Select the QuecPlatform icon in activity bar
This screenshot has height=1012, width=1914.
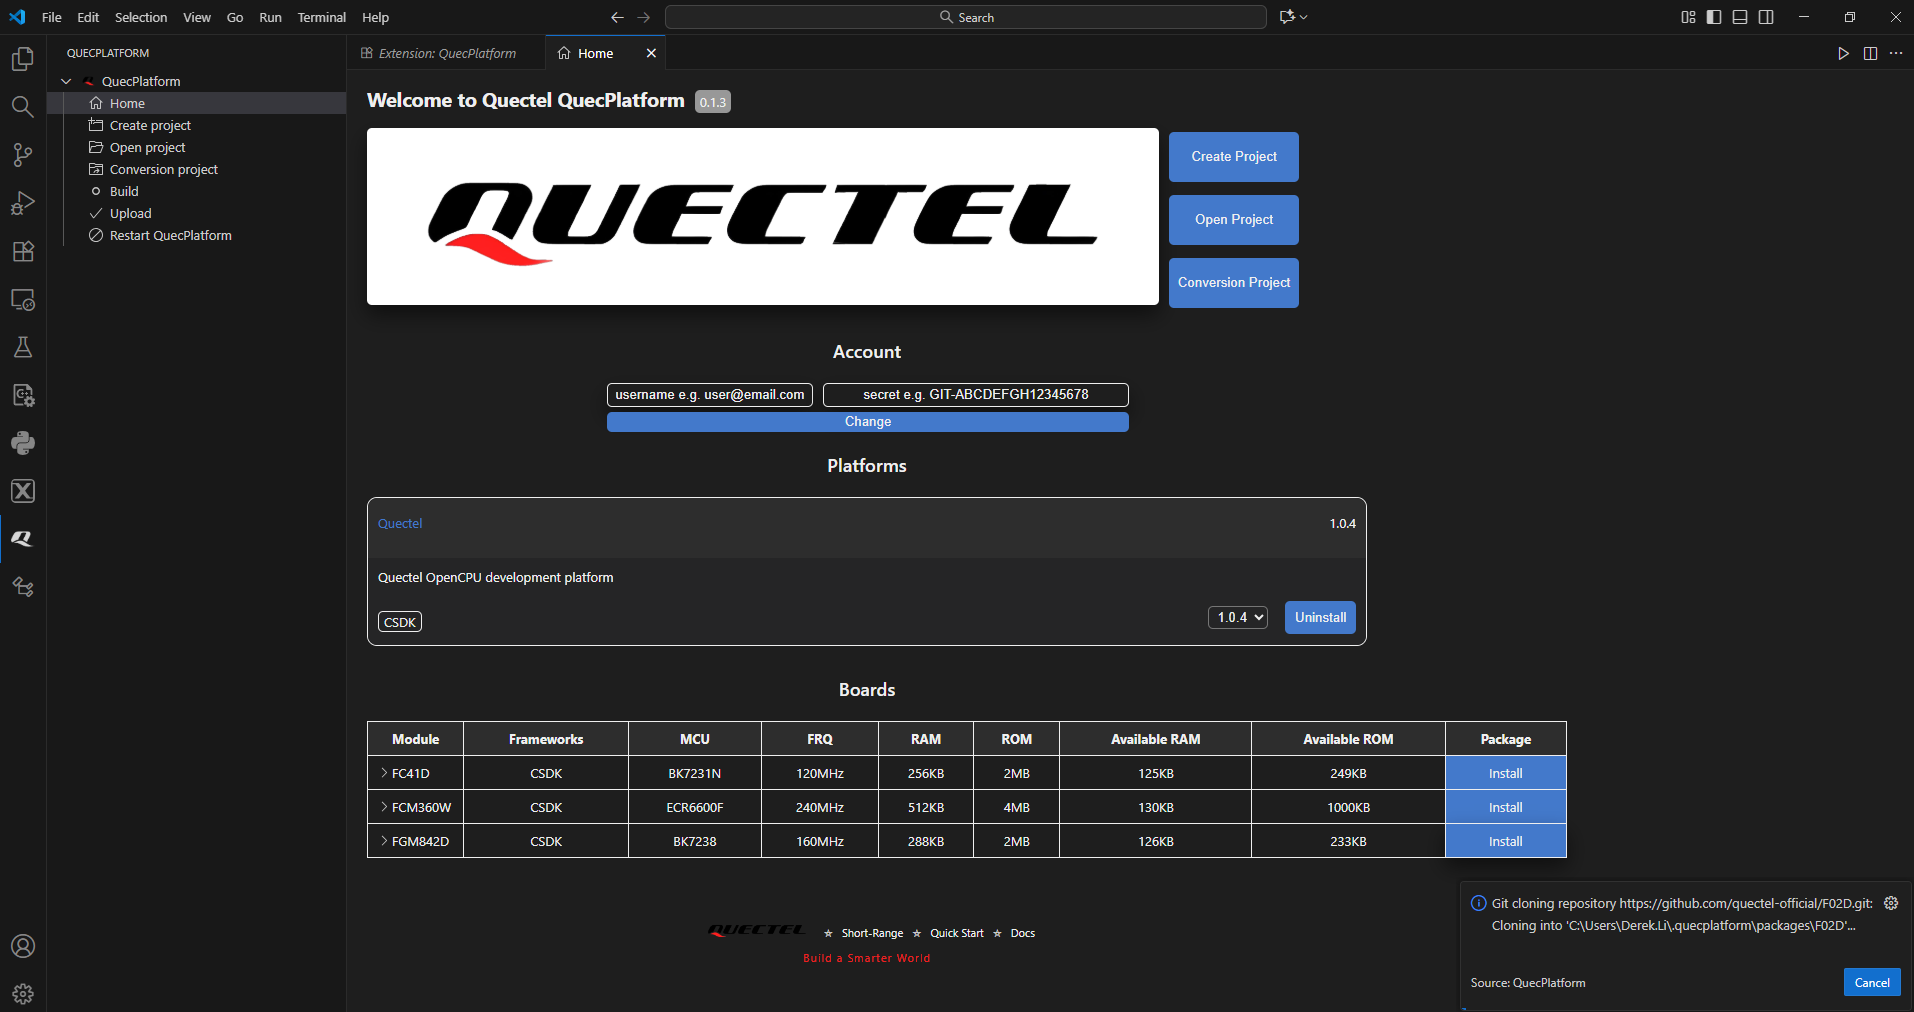[x=22, y=539]
